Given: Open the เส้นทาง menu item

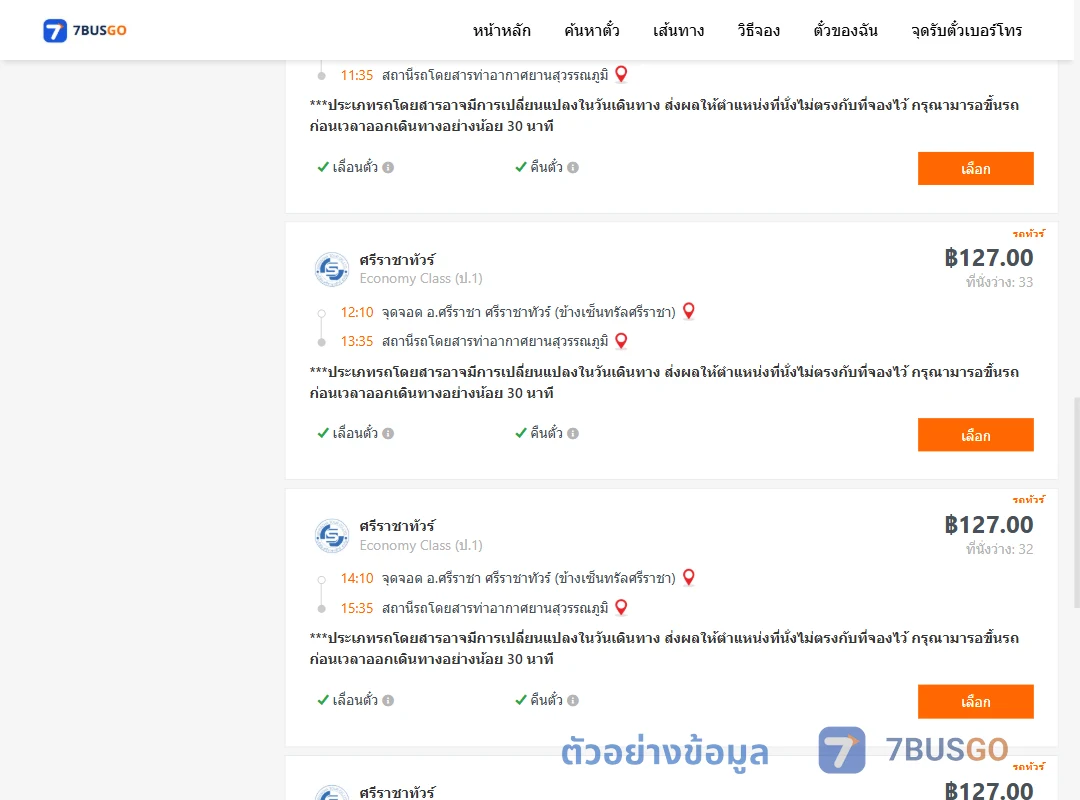Looking at the screenshot, I should click(678, 30).
